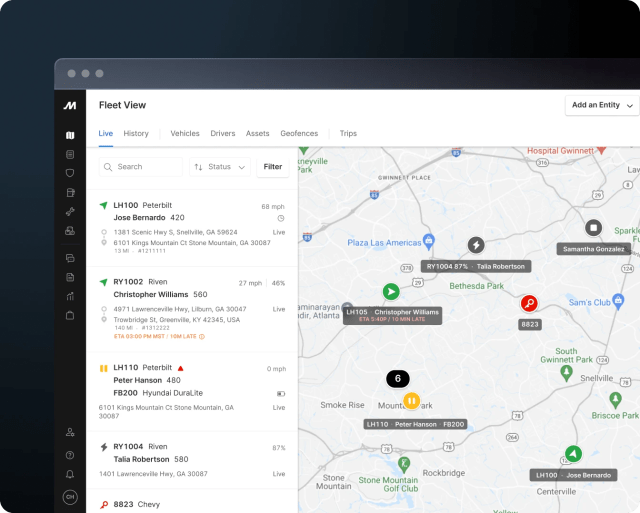The width and height of the screenshot is (640, 513).
Task: Select the LH100 Jose Bernardo vehicle entry
Action: click(x=192, y=223)
